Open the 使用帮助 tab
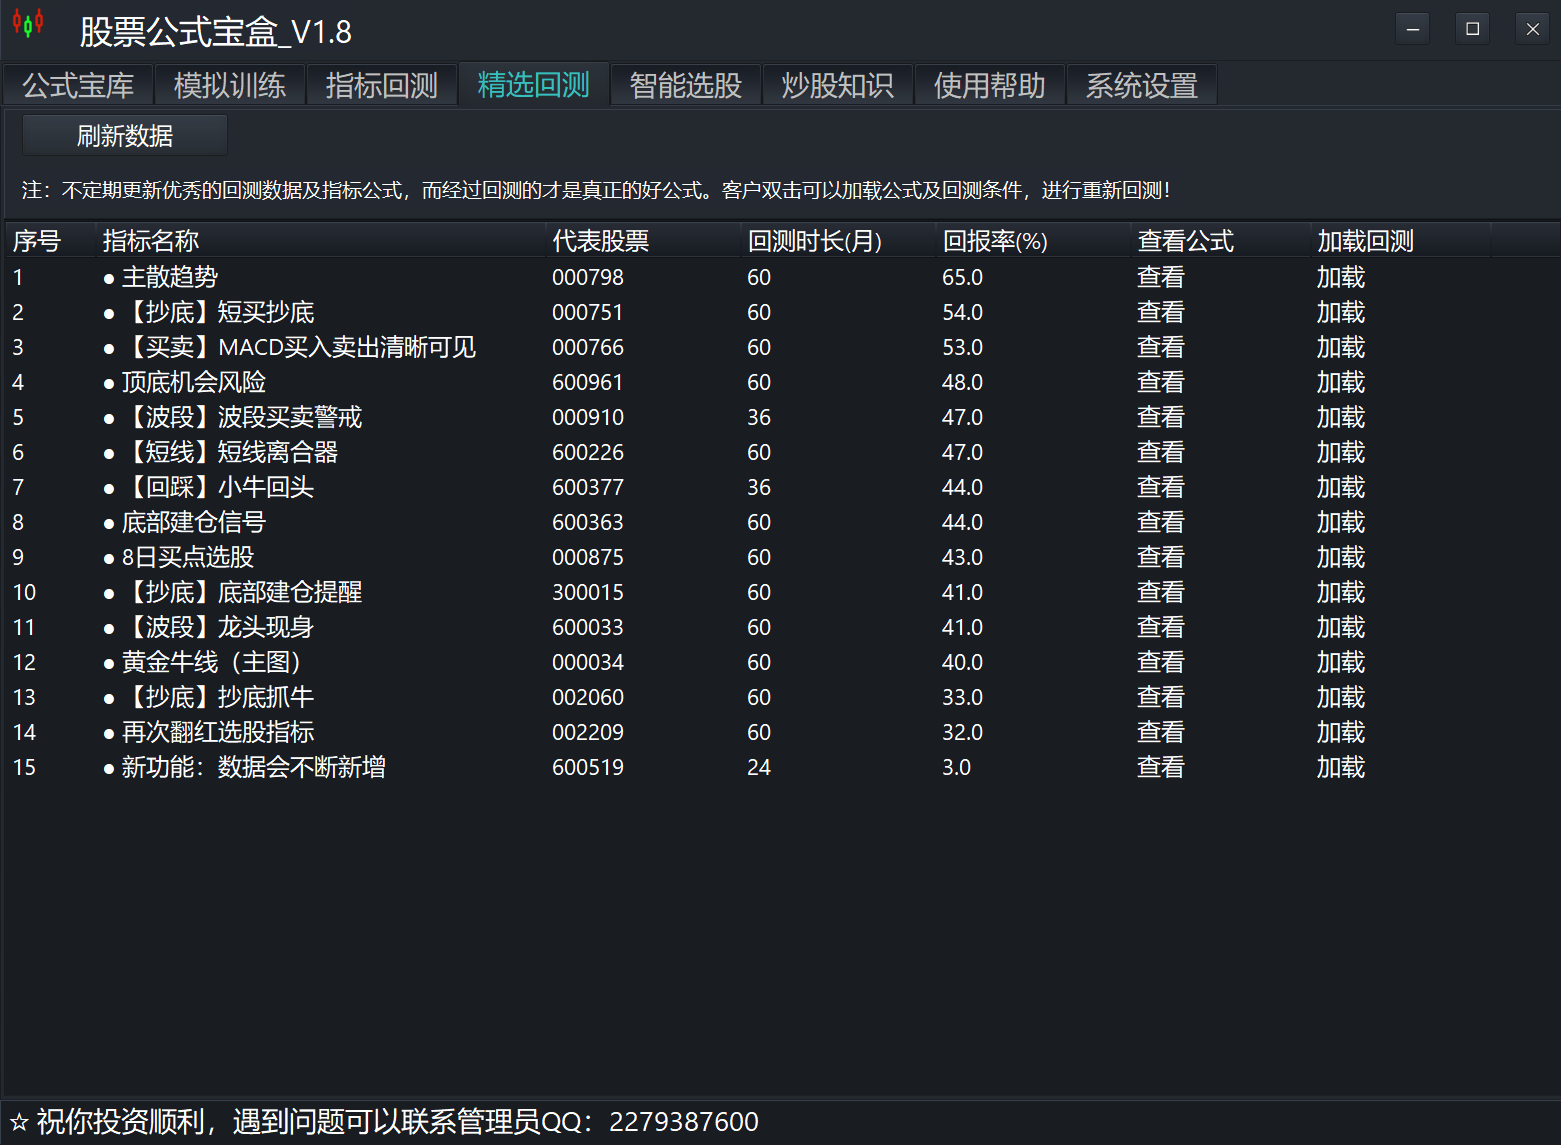 tap(989, 86)
